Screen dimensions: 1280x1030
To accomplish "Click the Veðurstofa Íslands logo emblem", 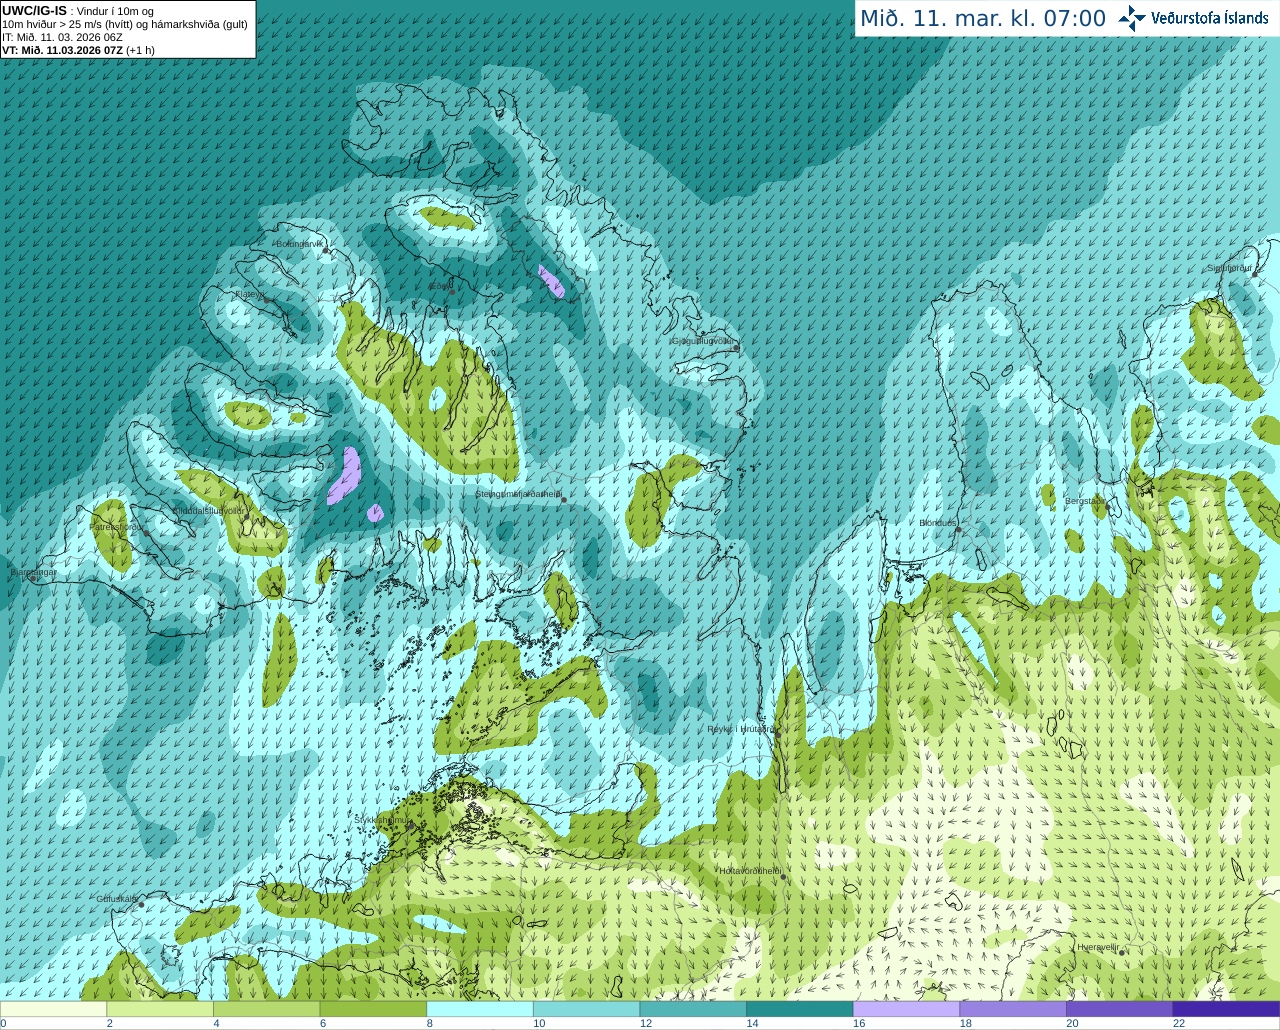I will (x=1132, y=18).
